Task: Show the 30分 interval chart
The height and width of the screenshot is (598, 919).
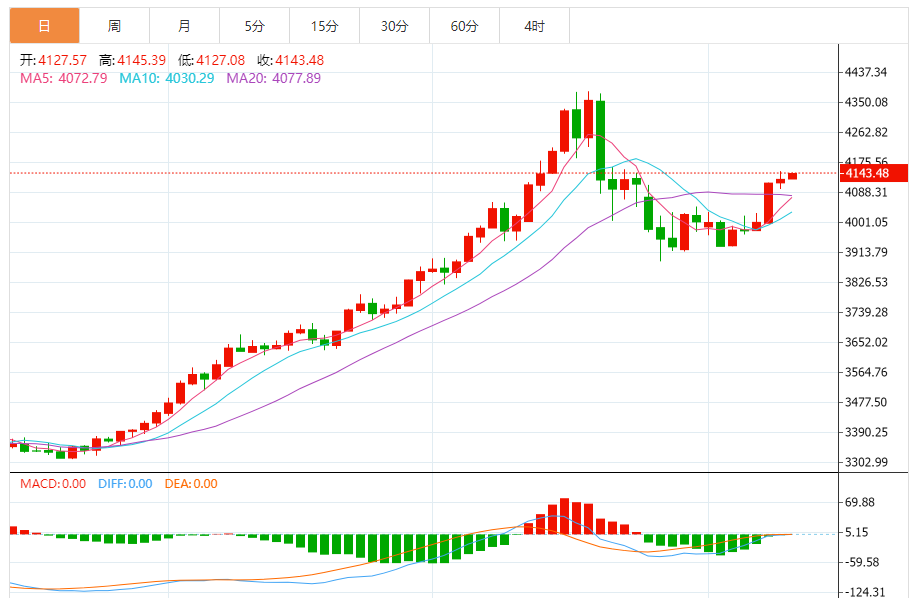Action: (x=394, y=26)
